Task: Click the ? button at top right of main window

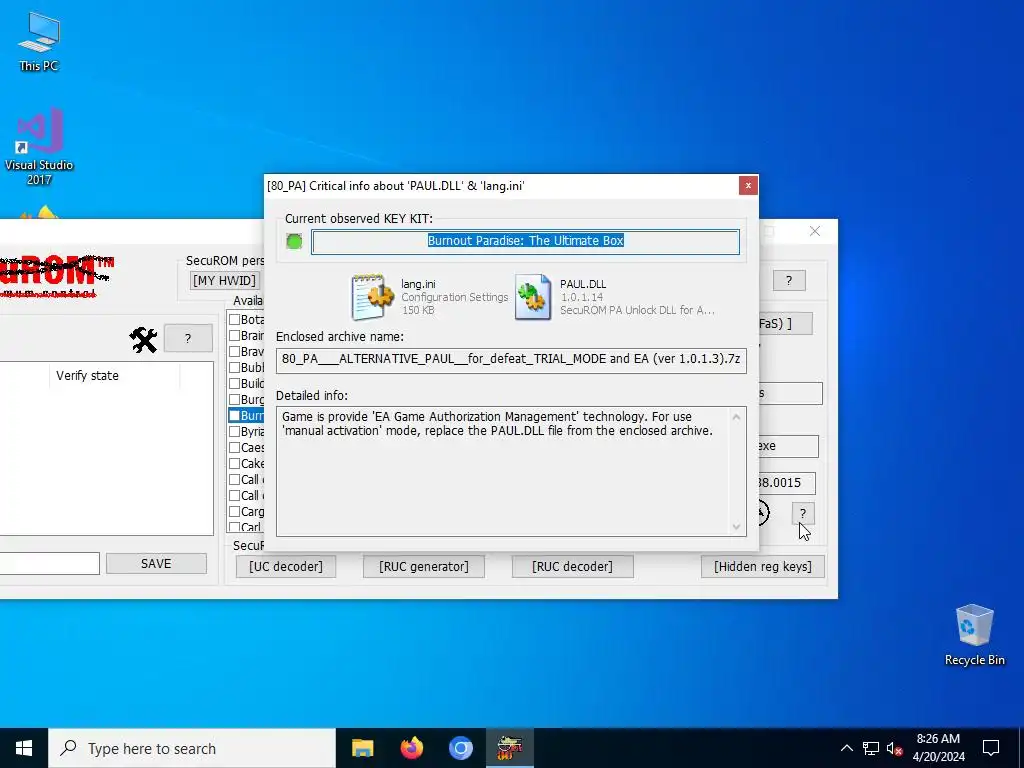Action: point(789,281)
